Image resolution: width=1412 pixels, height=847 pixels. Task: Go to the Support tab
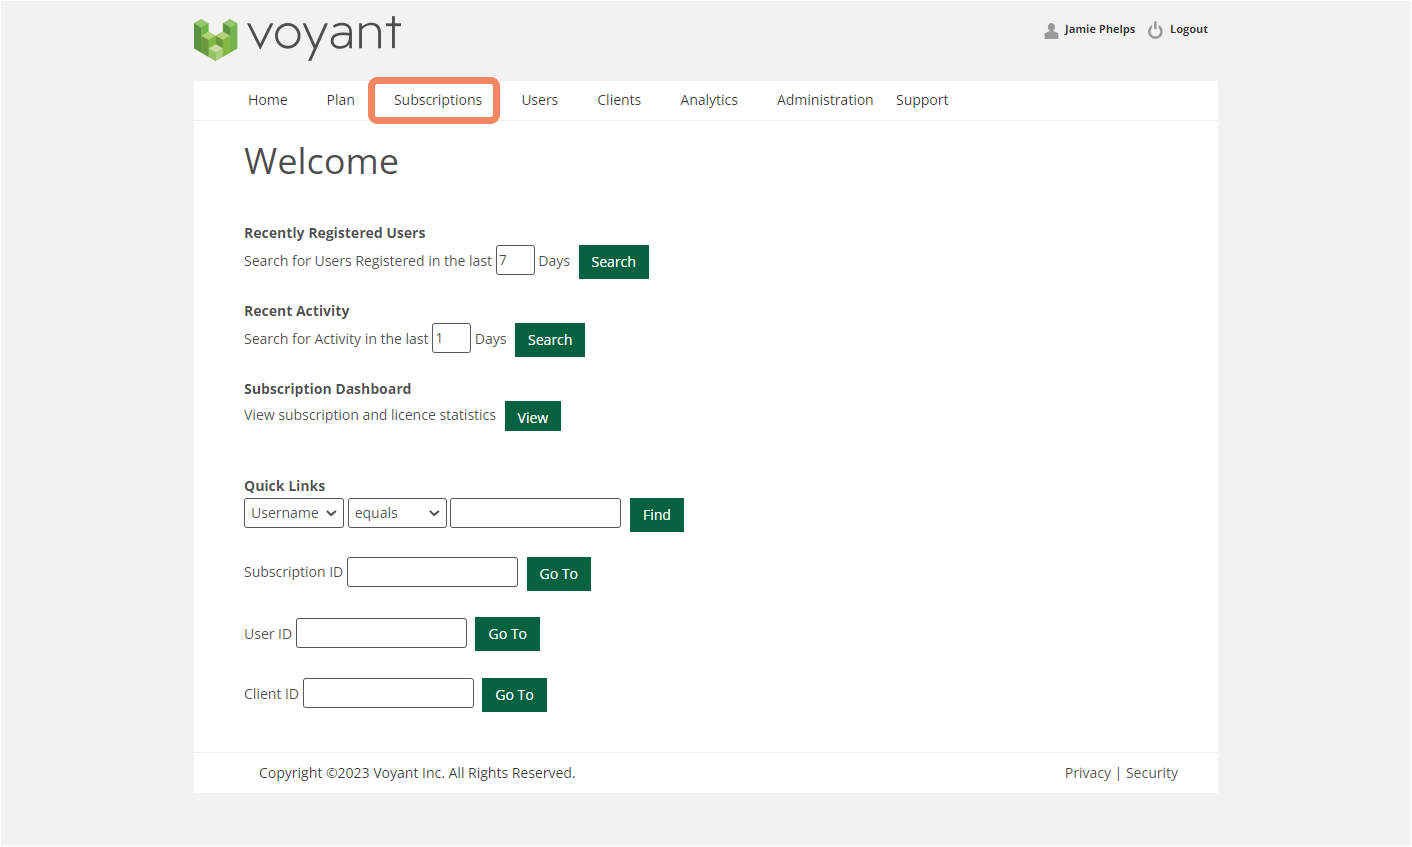922,100
